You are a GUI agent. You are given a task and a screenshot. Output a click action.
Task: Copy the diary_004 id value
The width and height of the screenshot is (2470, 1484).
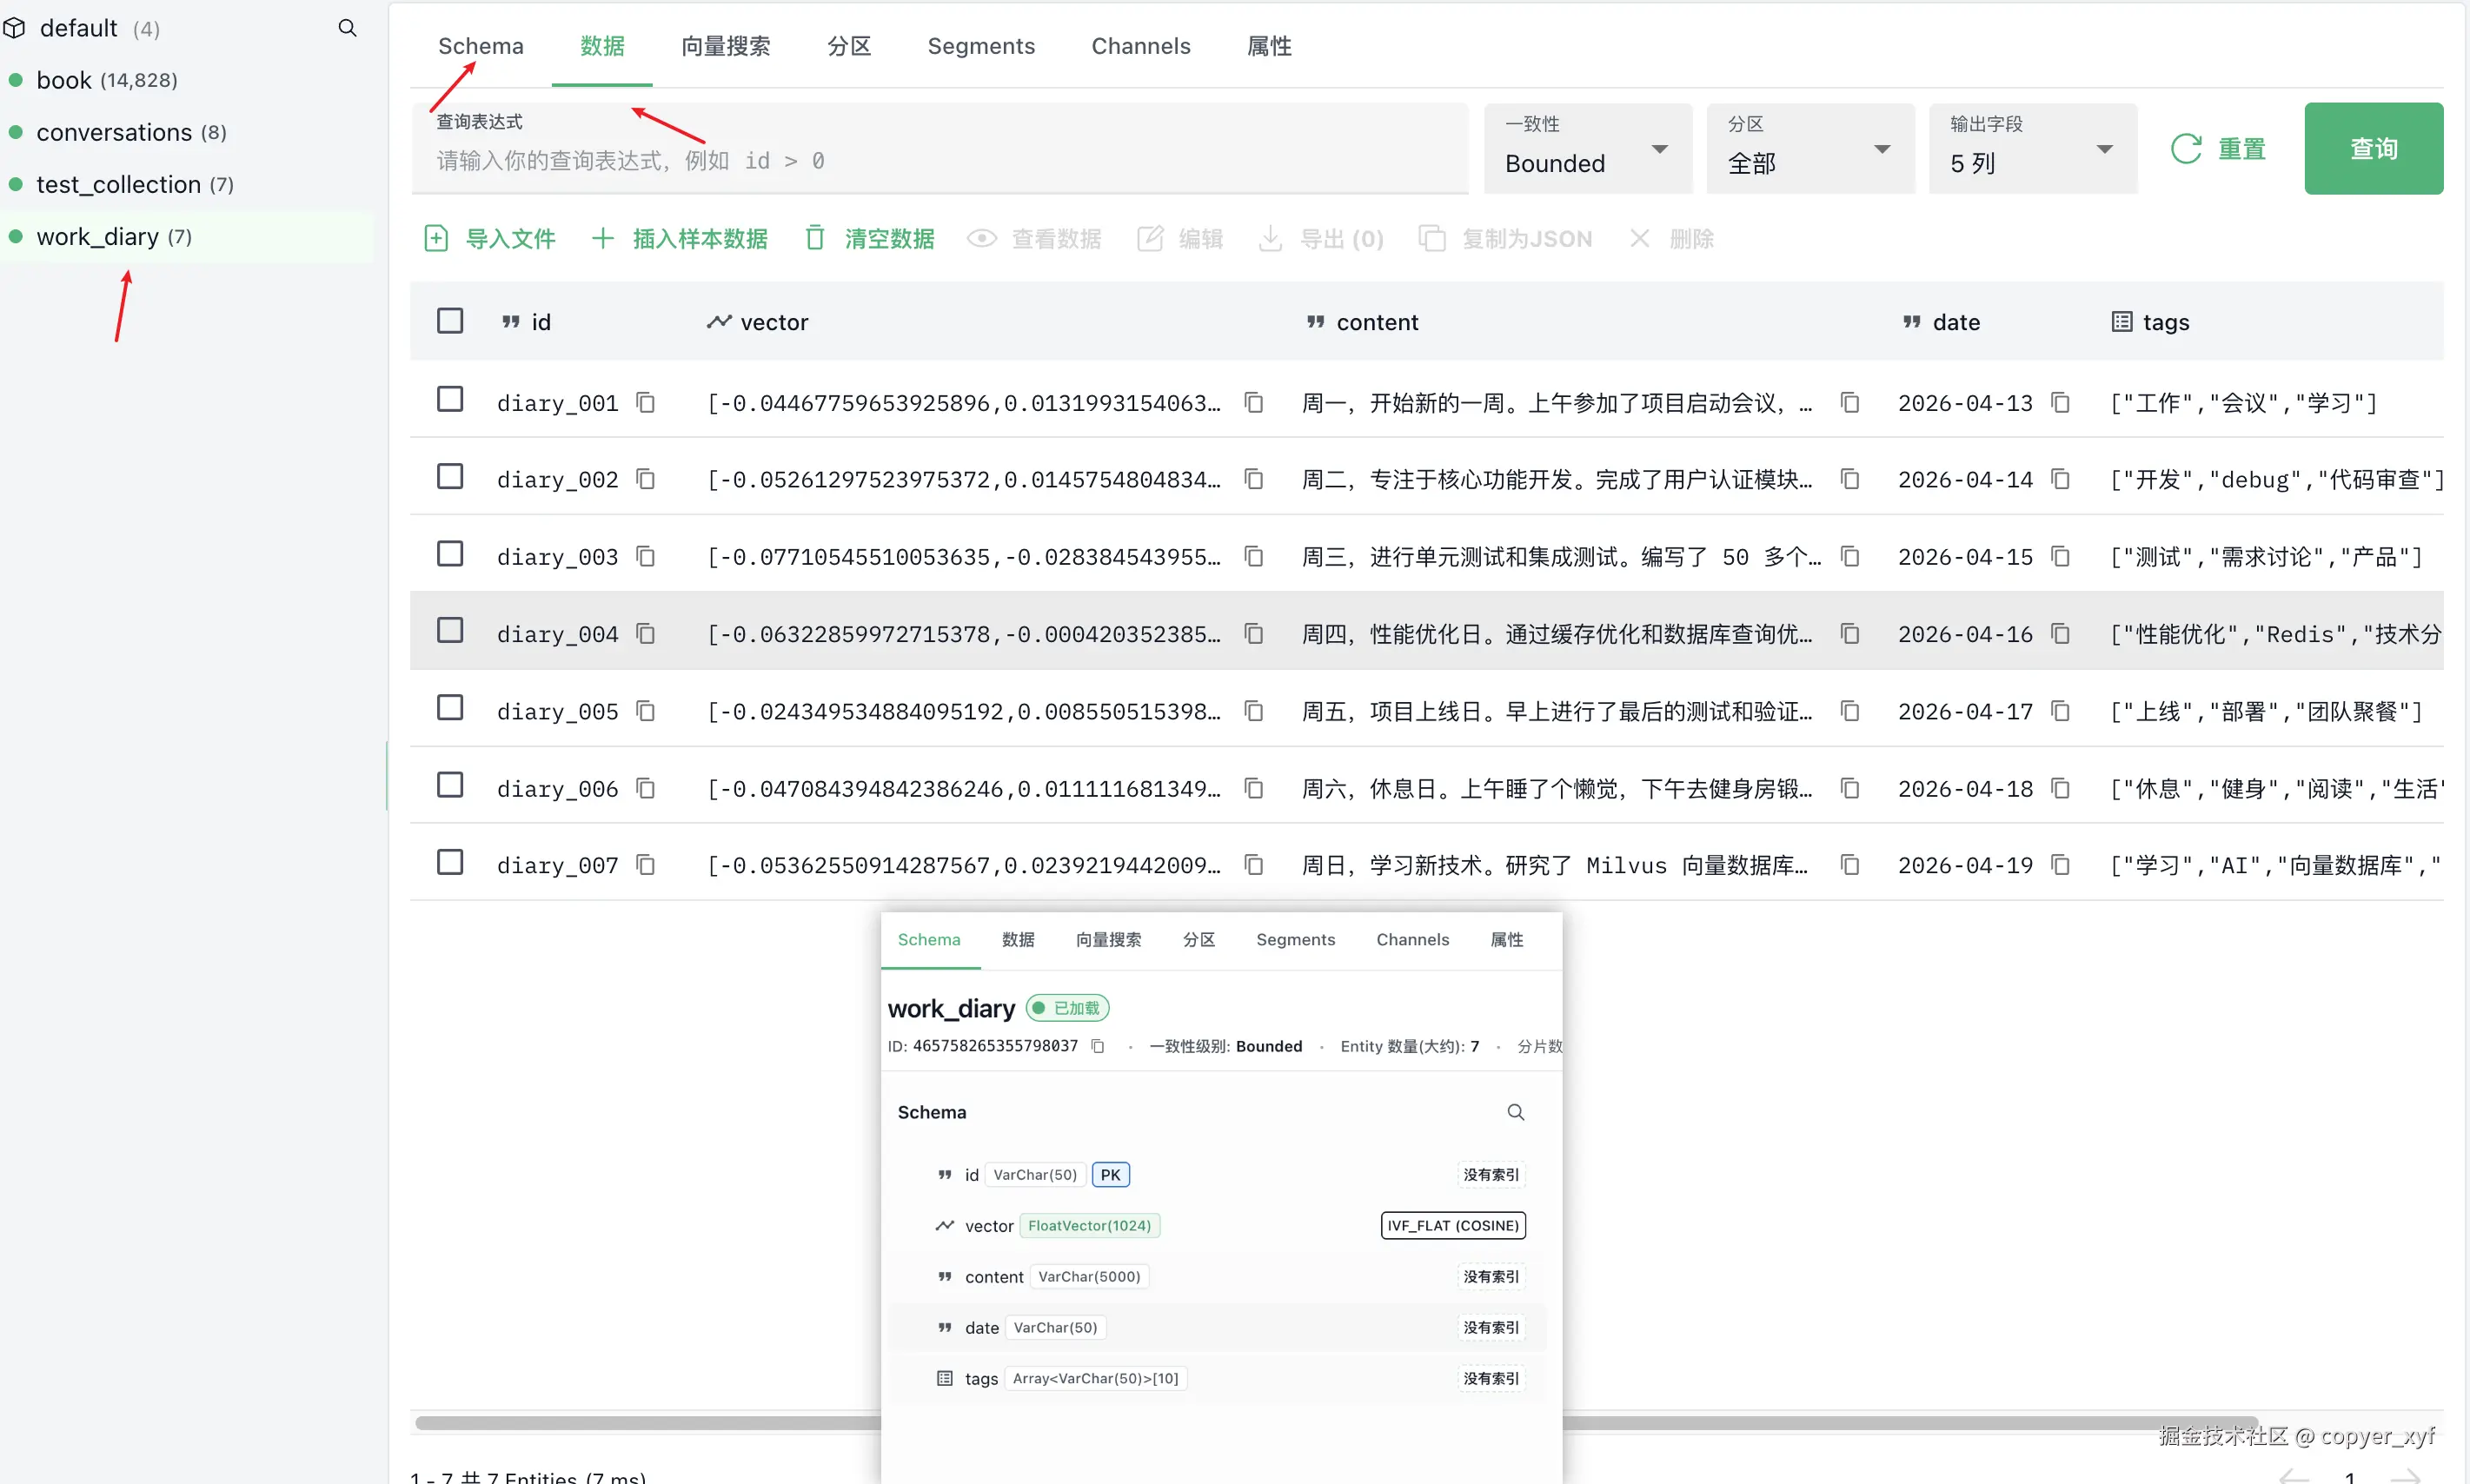646,634
